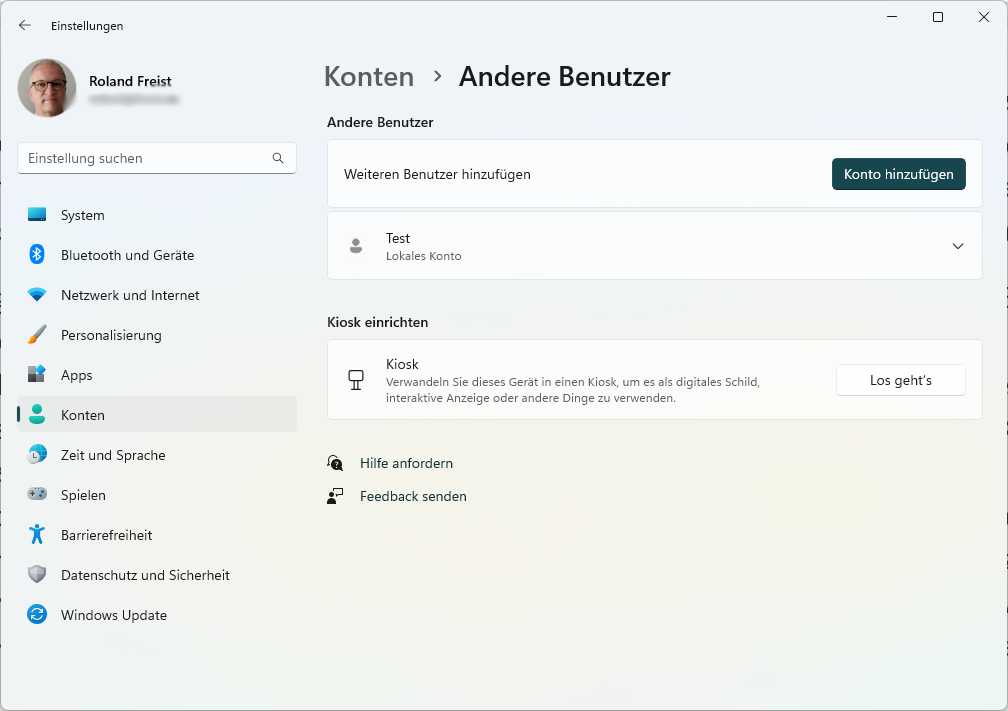Select the Bluetooth und Geräte icon
This screenshot has height=711, width=1008.
(36, 255)
